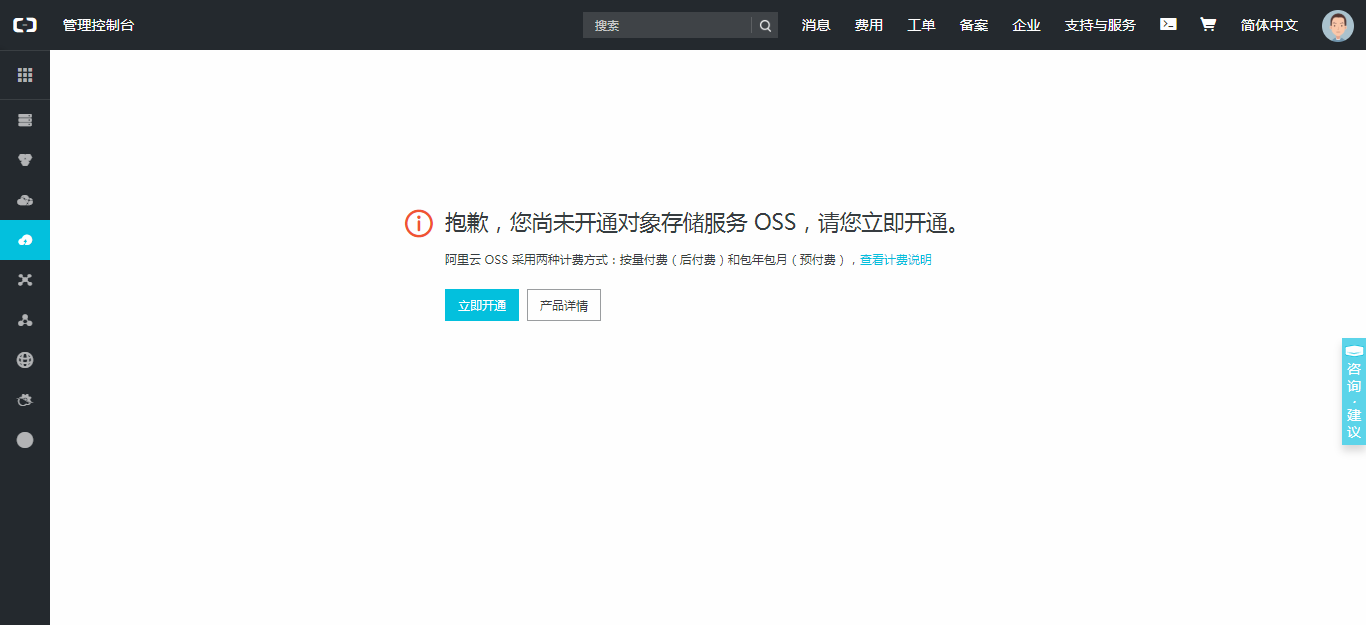Open the node topology icon in sidebar
The image size is (1366, 625).
[x=25, y=319]
